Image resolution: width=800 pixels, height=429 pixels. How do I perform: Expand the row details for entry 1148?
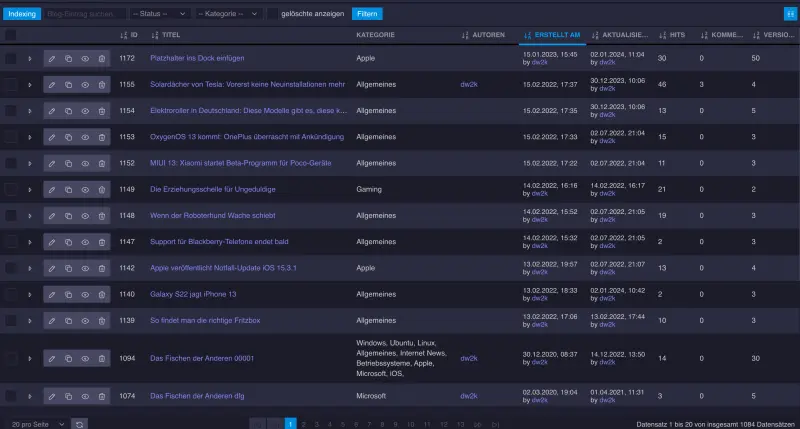tap(30, 215)
